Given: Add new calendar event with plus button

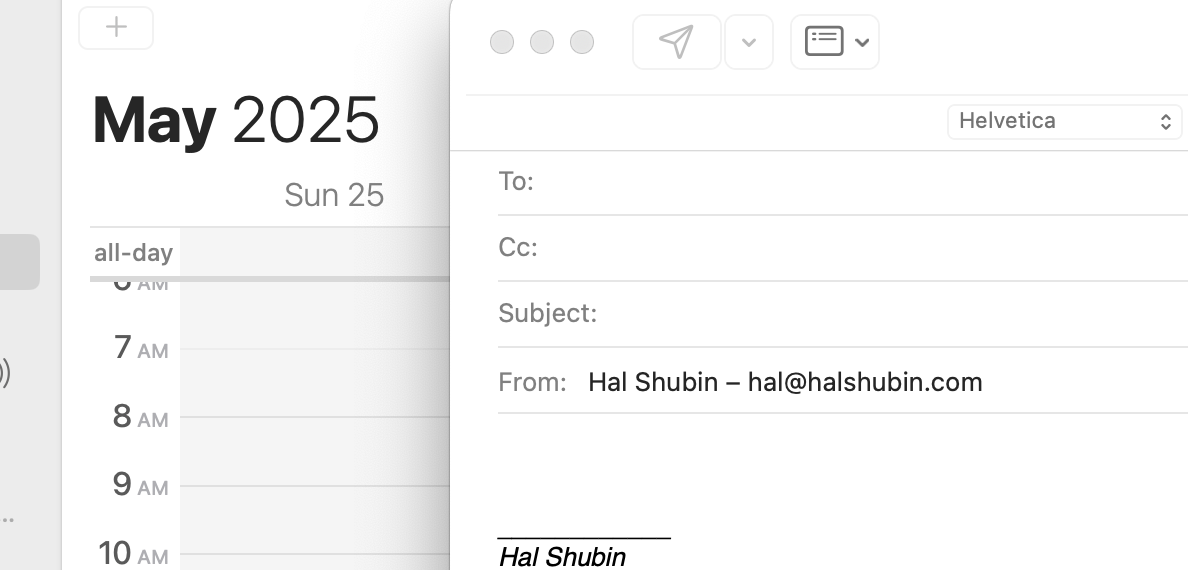Looking at the screenshot, I should (116, 27).
